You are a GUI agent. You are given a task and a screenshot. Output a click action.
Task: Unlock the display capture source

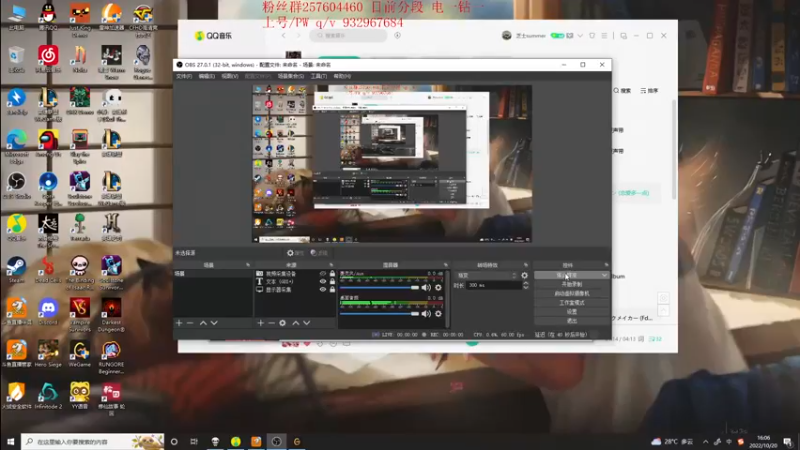332,289
